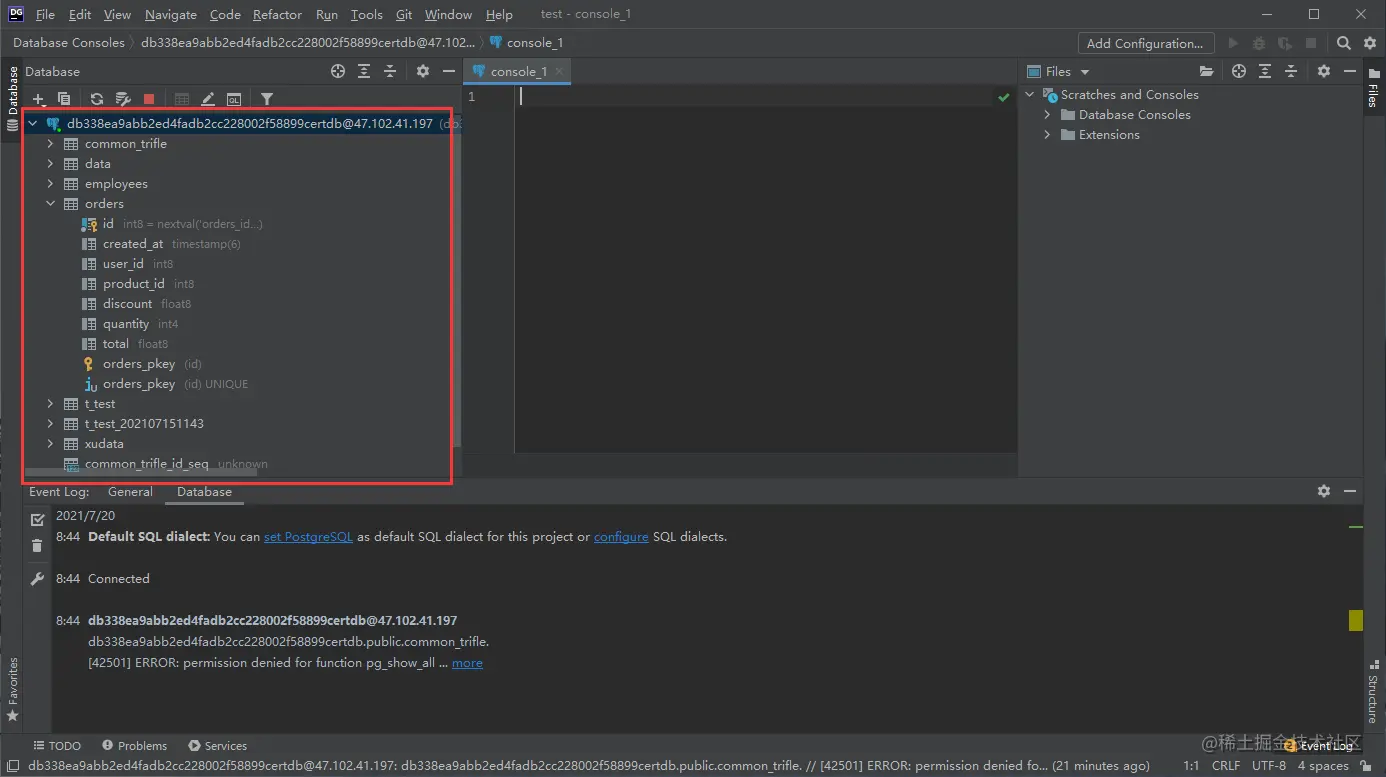The height and width of the screenshot is (777, 1386).
Task: Open the Files panel gear options
Action: (x=1324, y=71)
